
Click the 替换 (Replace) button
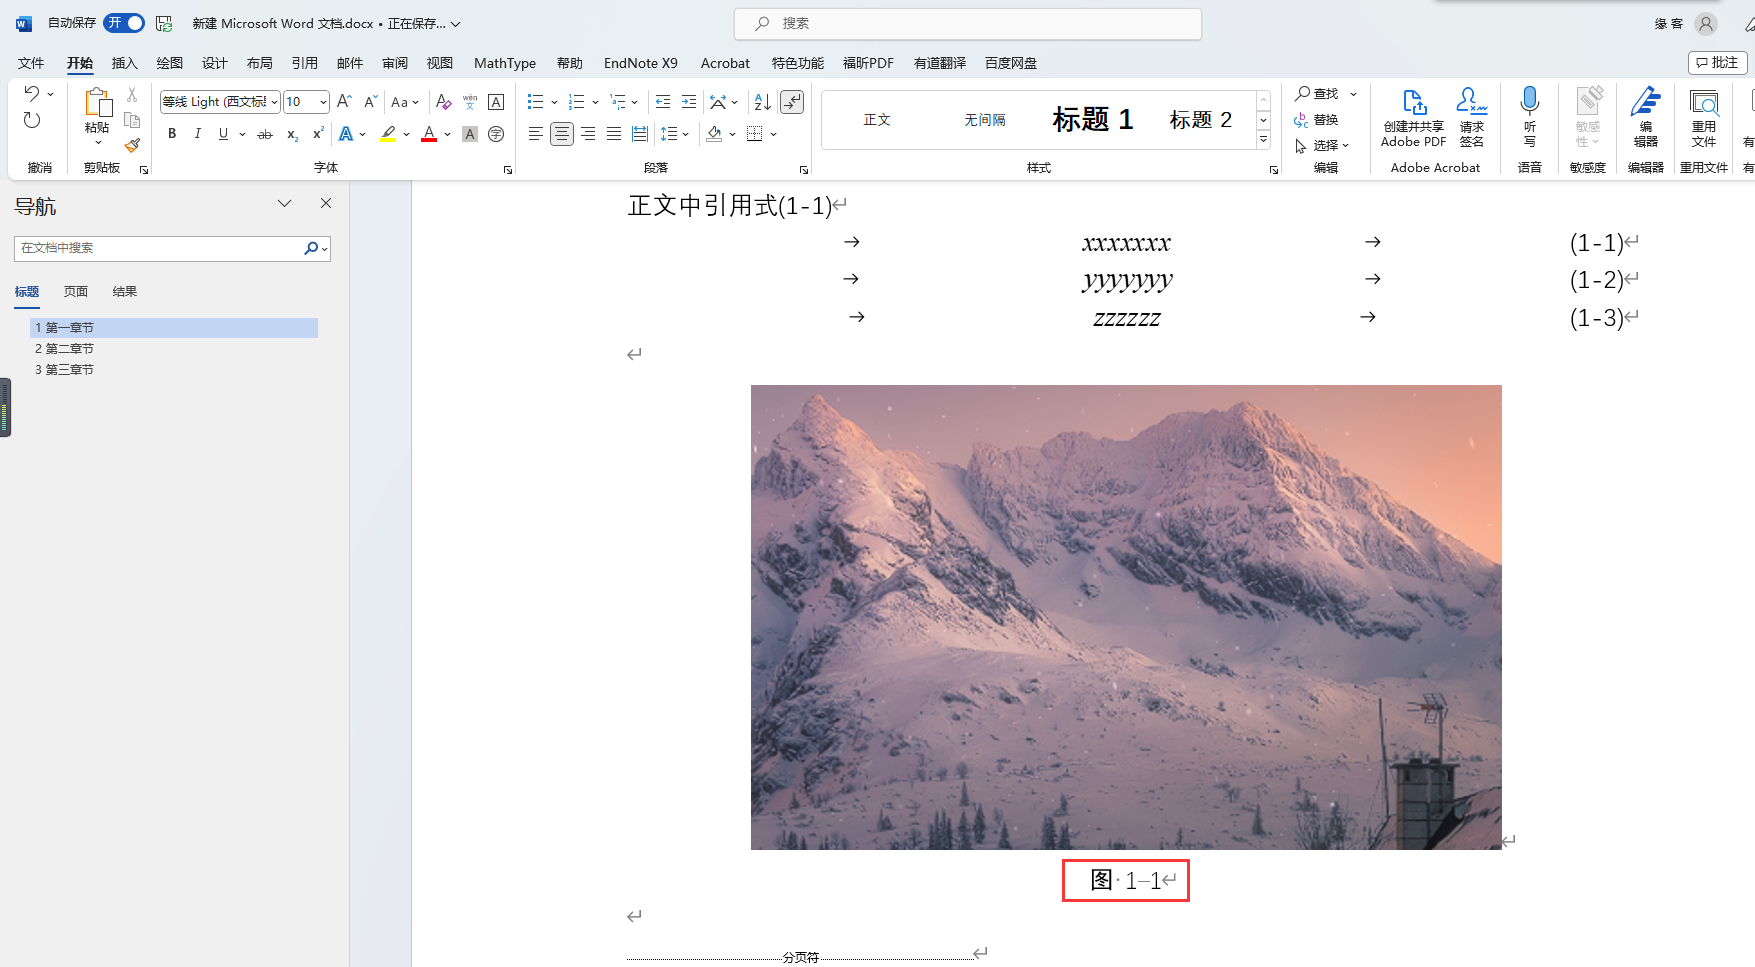click(x=1316, y=120)
